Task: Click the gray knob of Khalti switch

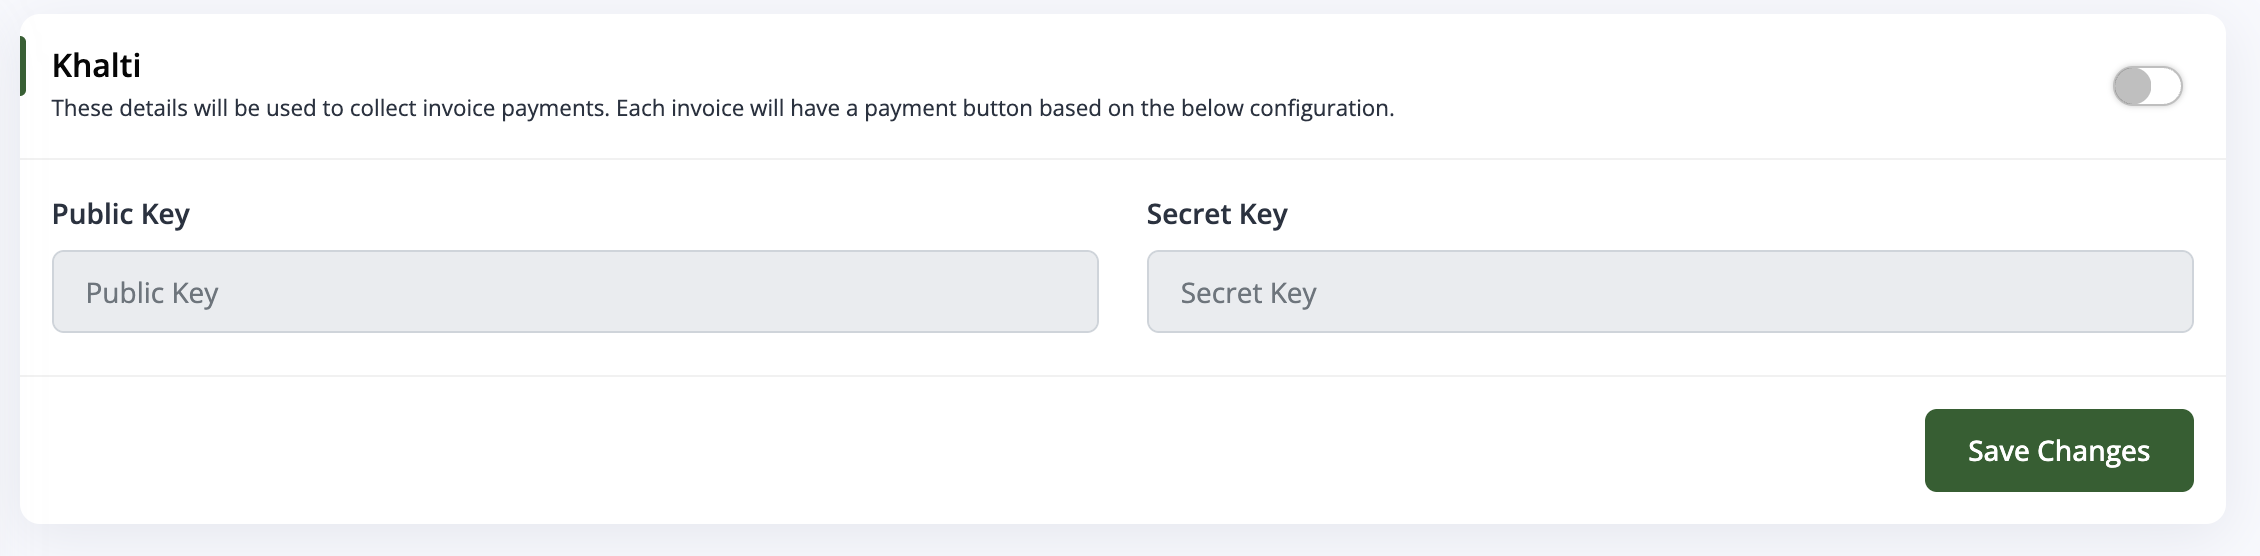Action: point(2132,86)
